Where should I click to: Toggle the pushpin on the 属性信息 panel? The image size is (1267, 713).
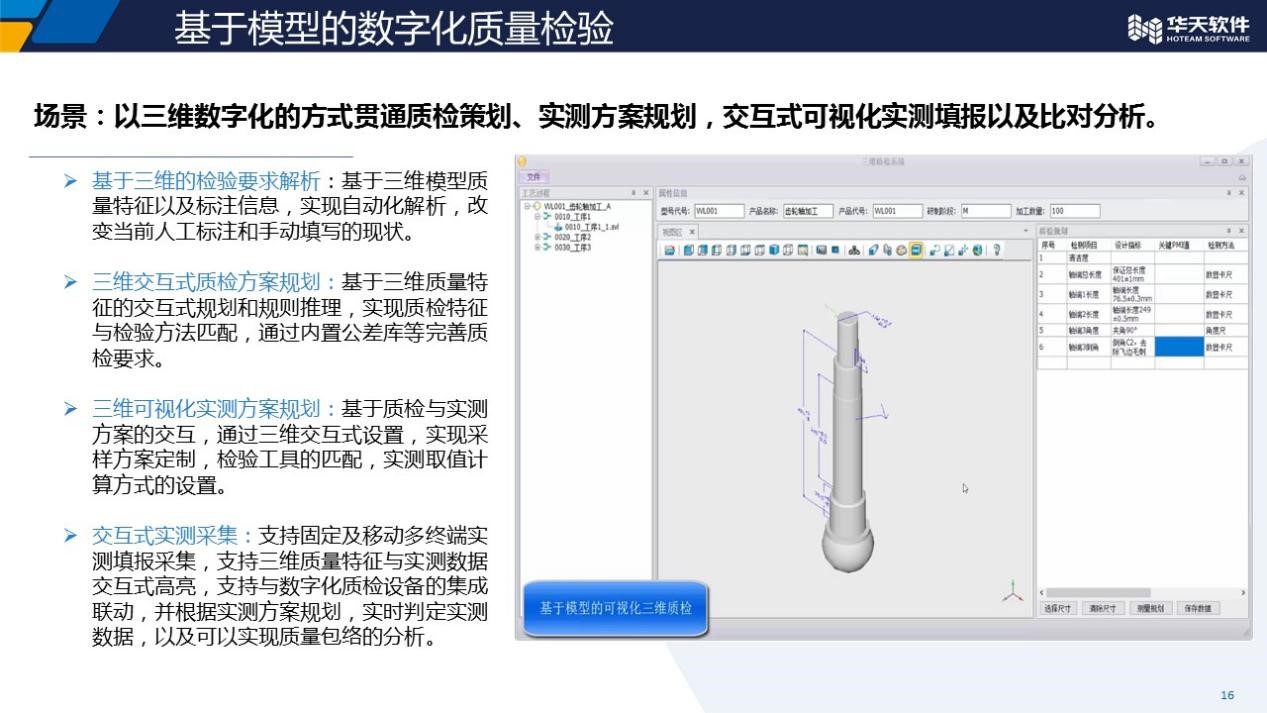[1229, 193]
